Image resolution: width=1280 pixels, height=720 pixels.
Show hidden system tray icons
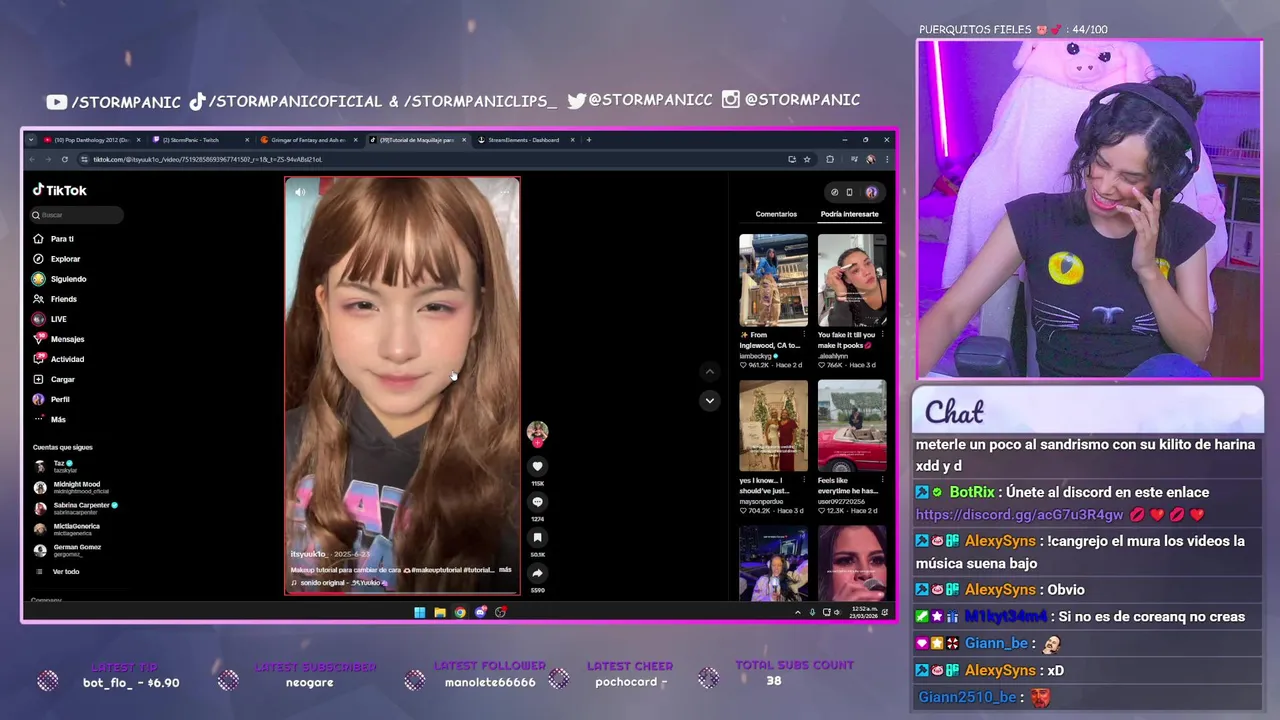pyautogui.click(x=797, y=612)
